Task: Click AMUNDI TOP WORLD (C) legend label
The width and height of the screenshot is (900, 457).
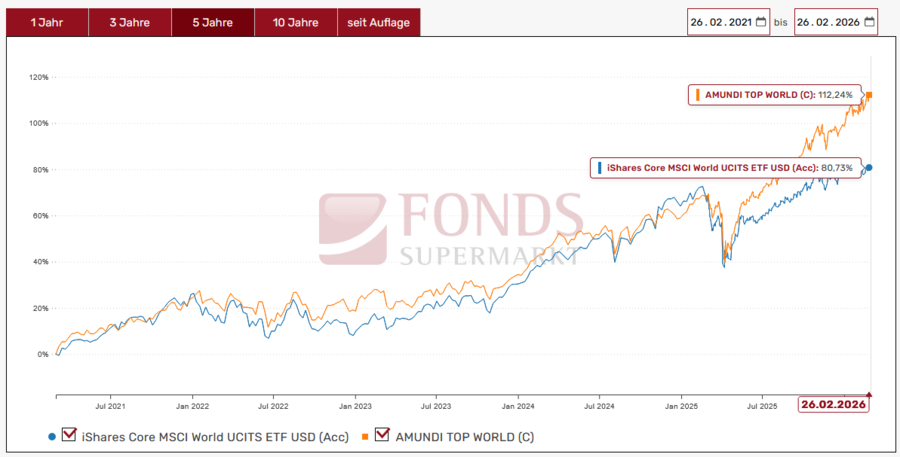Action: pos(464,437)
